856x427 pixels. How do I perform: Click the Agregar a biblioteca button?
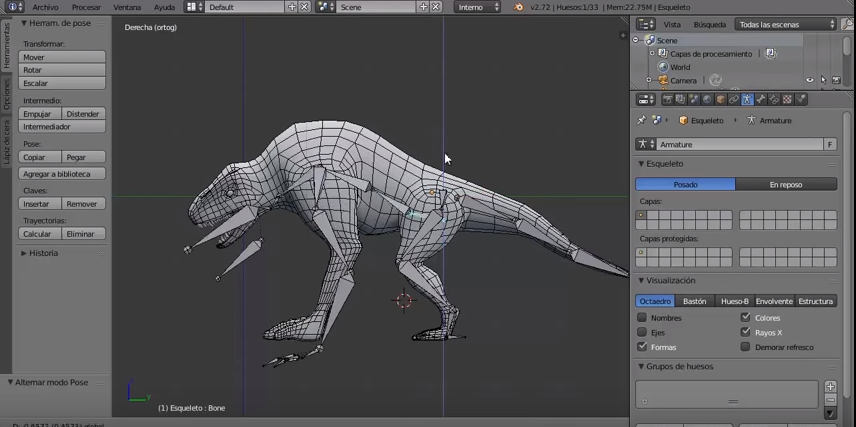pos(62,174)
